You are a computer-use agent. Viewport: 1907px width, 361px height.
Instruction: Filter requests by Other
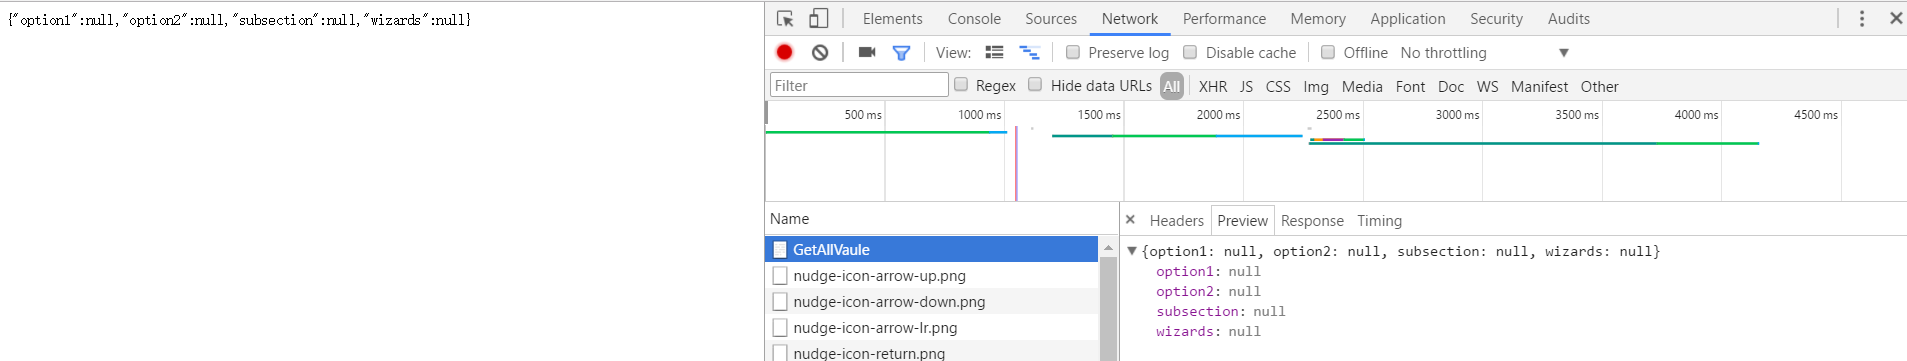point(1599,86)
